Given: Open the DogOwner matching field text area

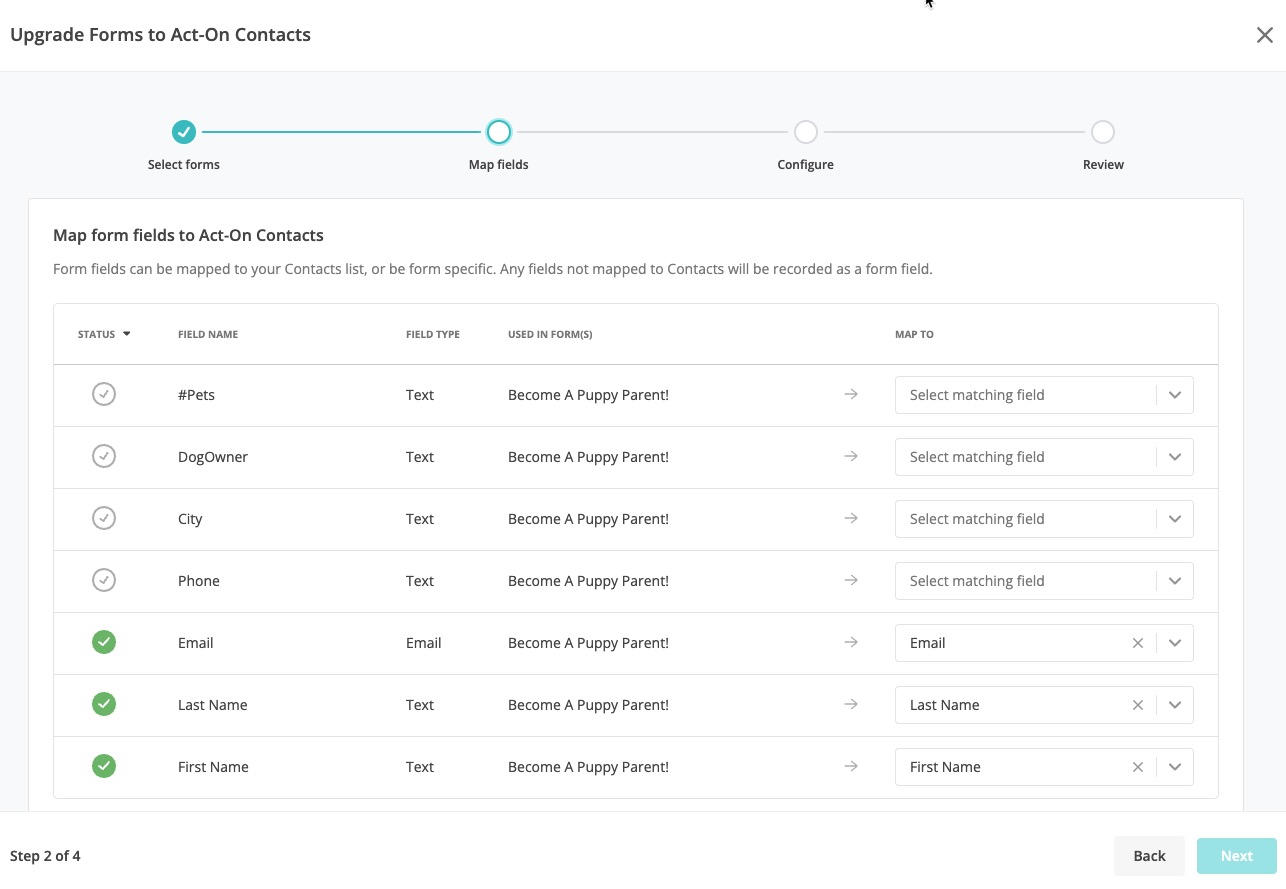Looking at the screenshot, I should 1025,457.
